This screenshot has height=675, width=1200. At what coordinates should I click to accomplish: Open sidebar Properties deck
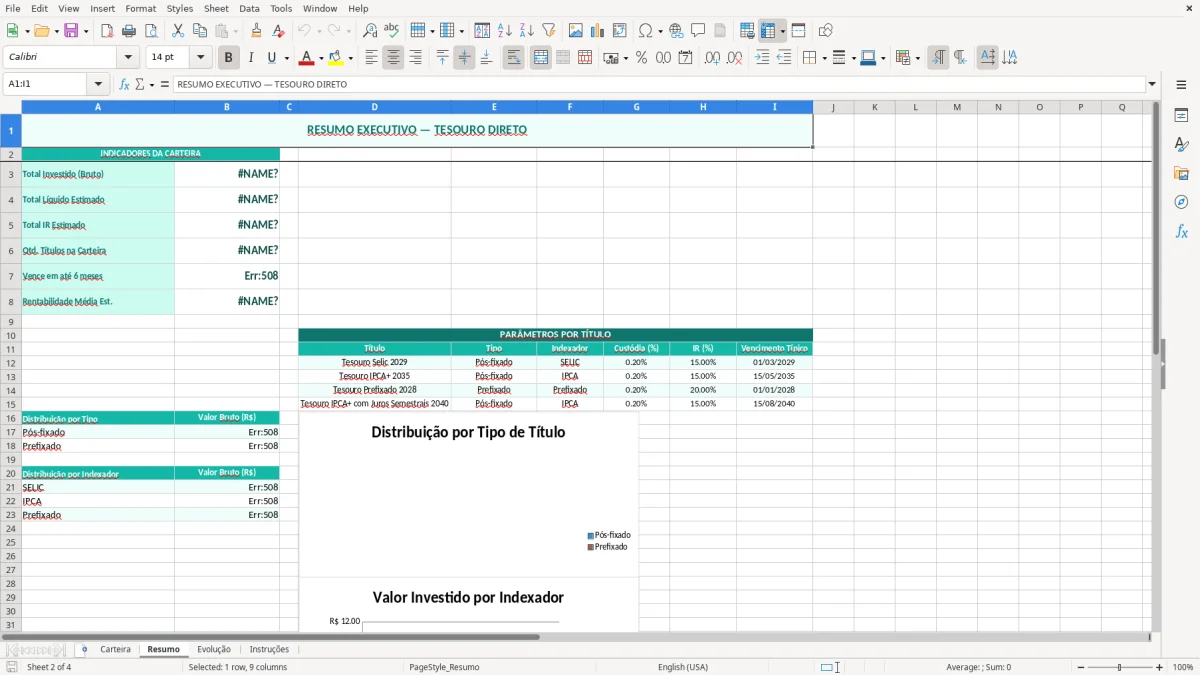[1181, 115]
